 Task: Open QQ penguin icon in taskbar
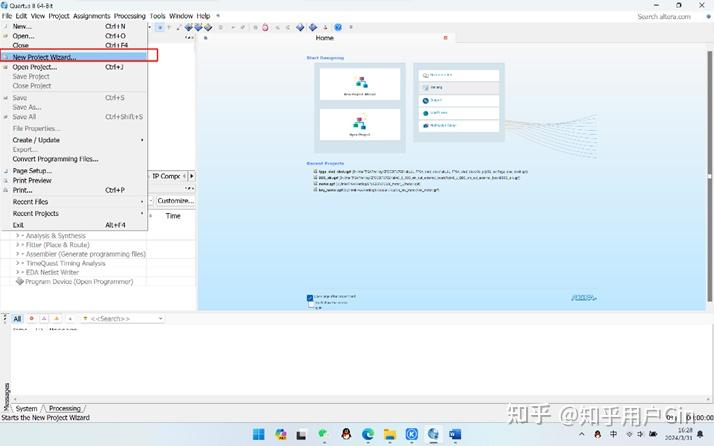[x=346, y=435]
